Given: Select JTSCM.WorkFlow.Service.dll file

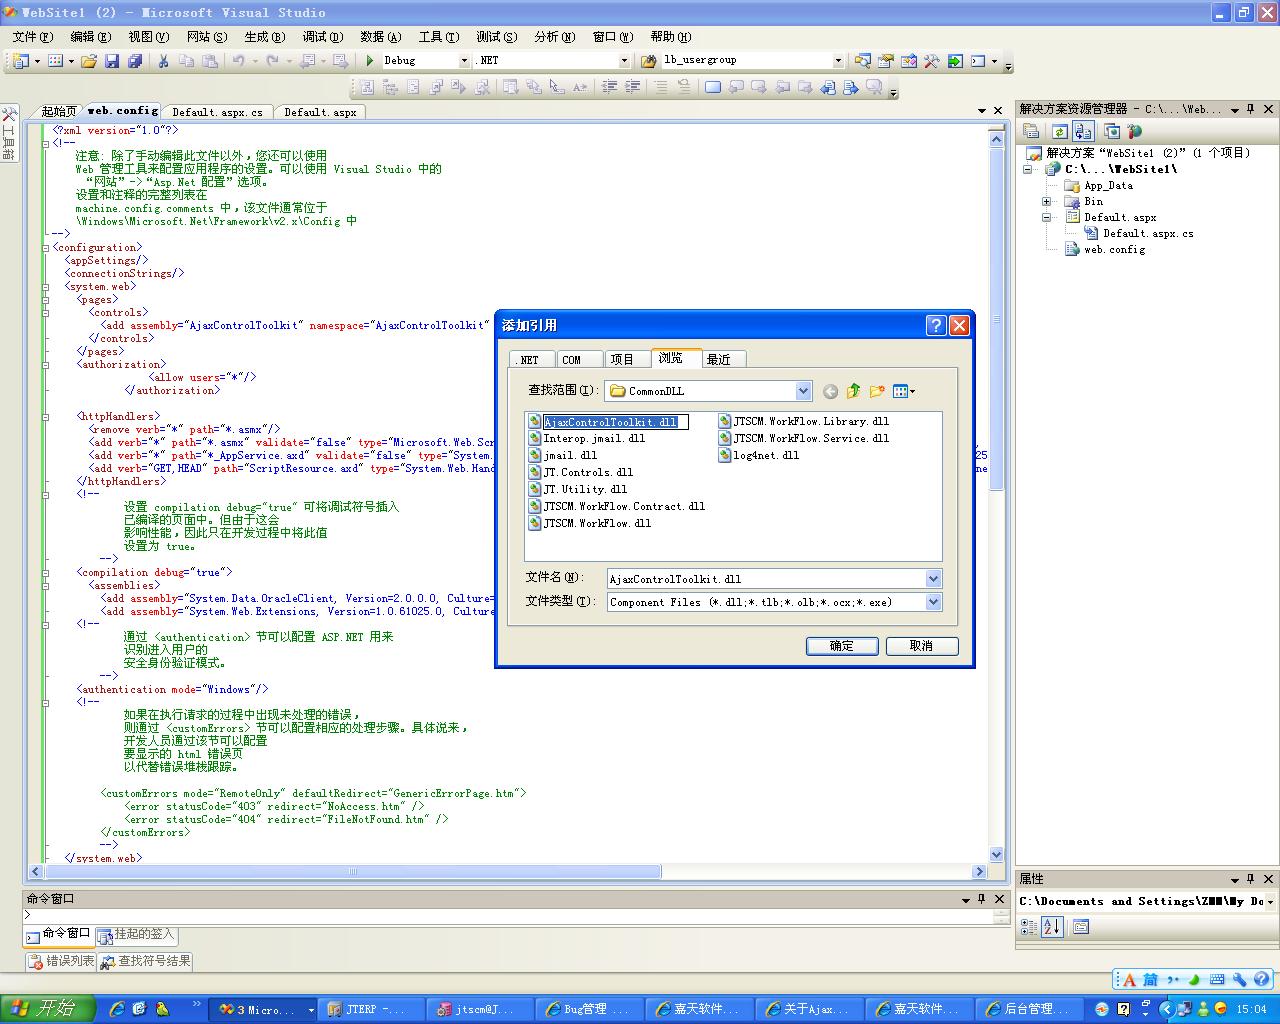Looking at the screenshot, I should coord(804,438).
